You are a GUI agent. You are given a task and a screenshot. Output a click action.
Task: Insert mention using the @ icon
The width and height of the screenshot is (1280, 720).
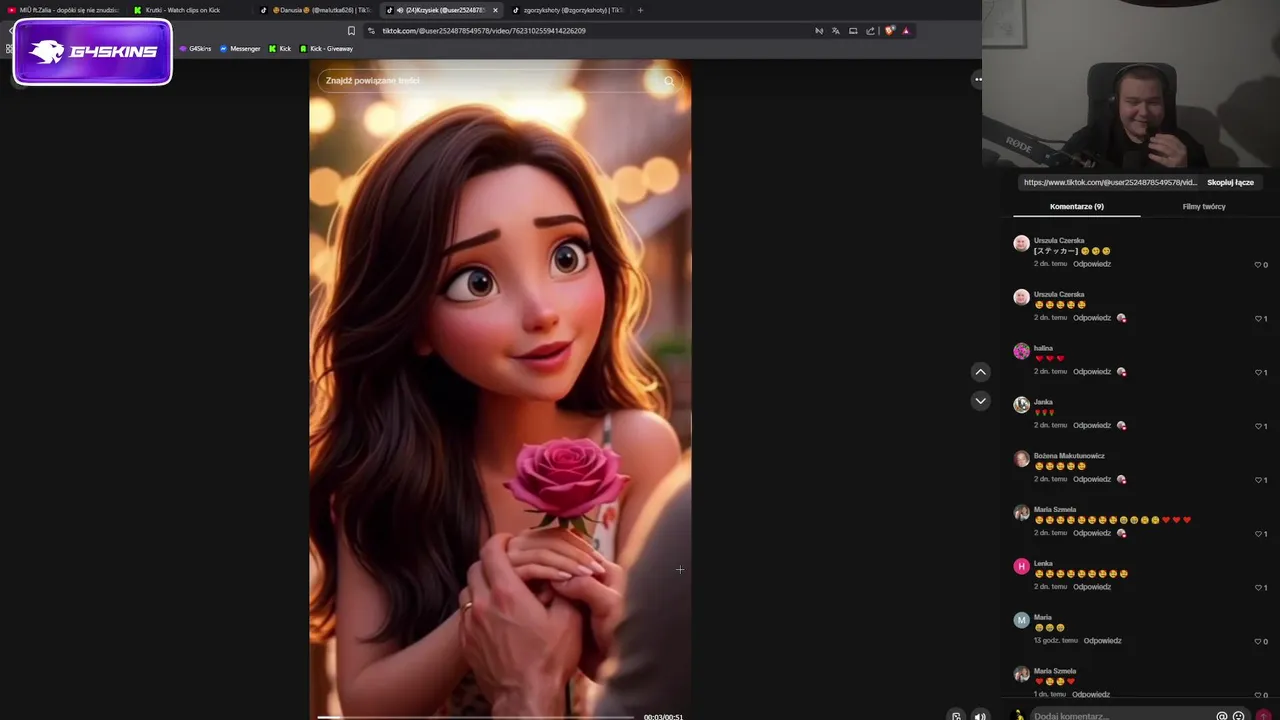pos(1221,716)
